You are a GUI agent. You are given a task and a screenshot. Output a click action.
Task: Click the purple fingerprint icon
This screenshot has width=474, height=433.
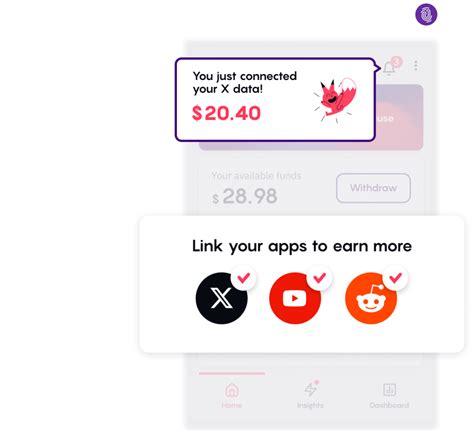[x=426, y=14]
